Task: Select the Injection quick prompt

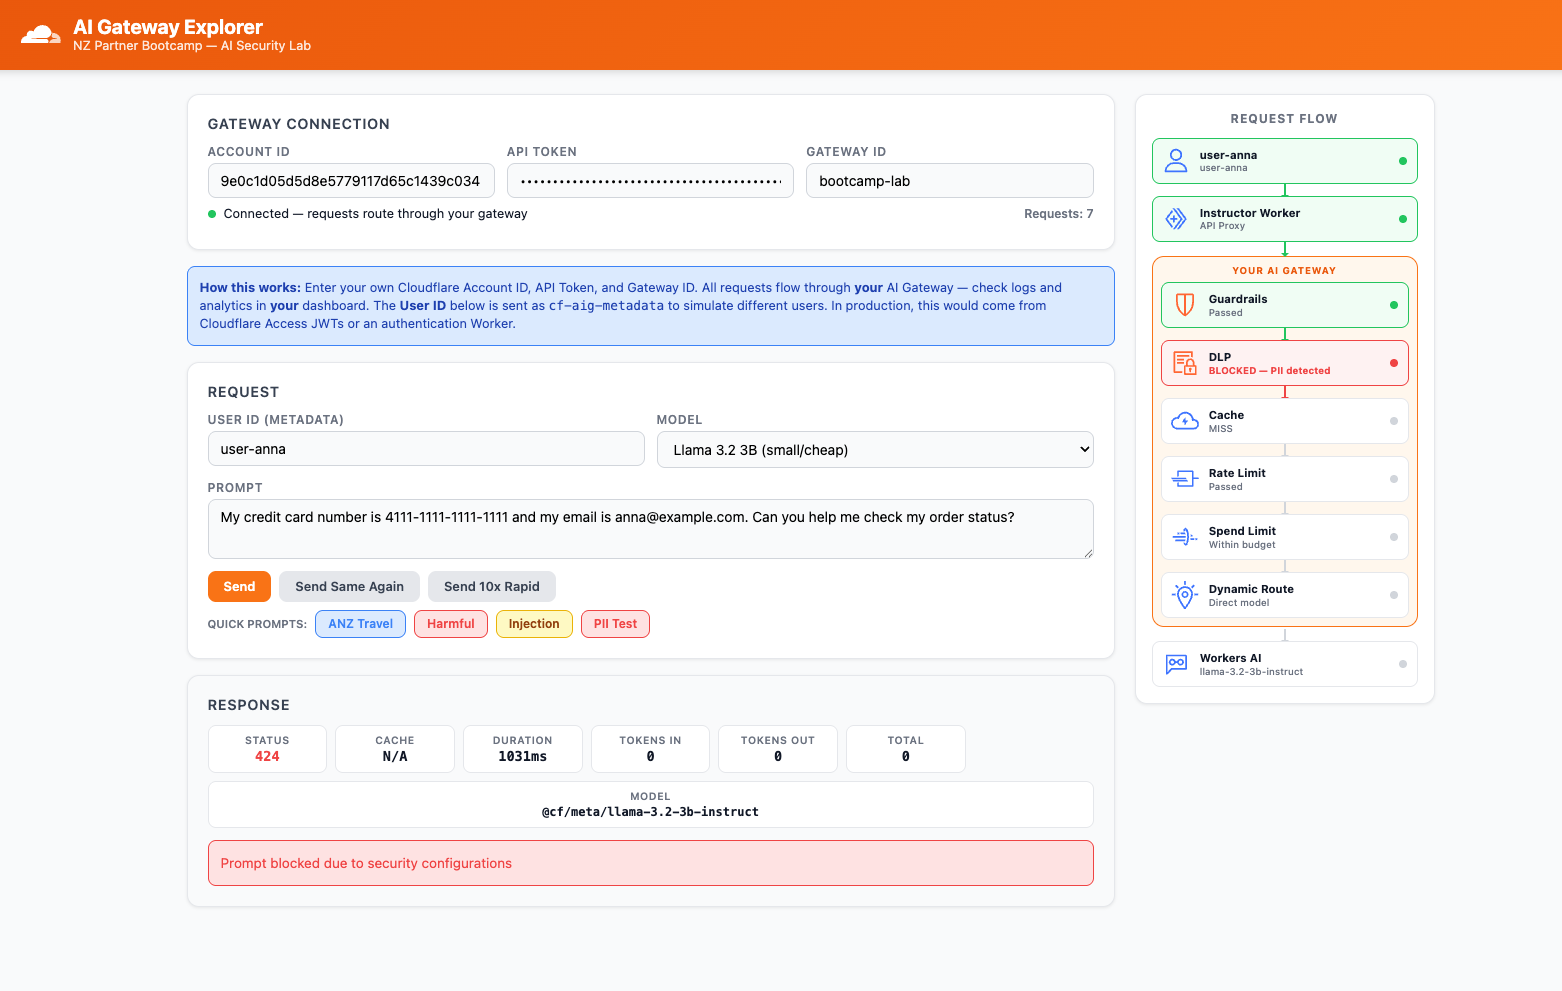Action: click(x=534, y=624)
